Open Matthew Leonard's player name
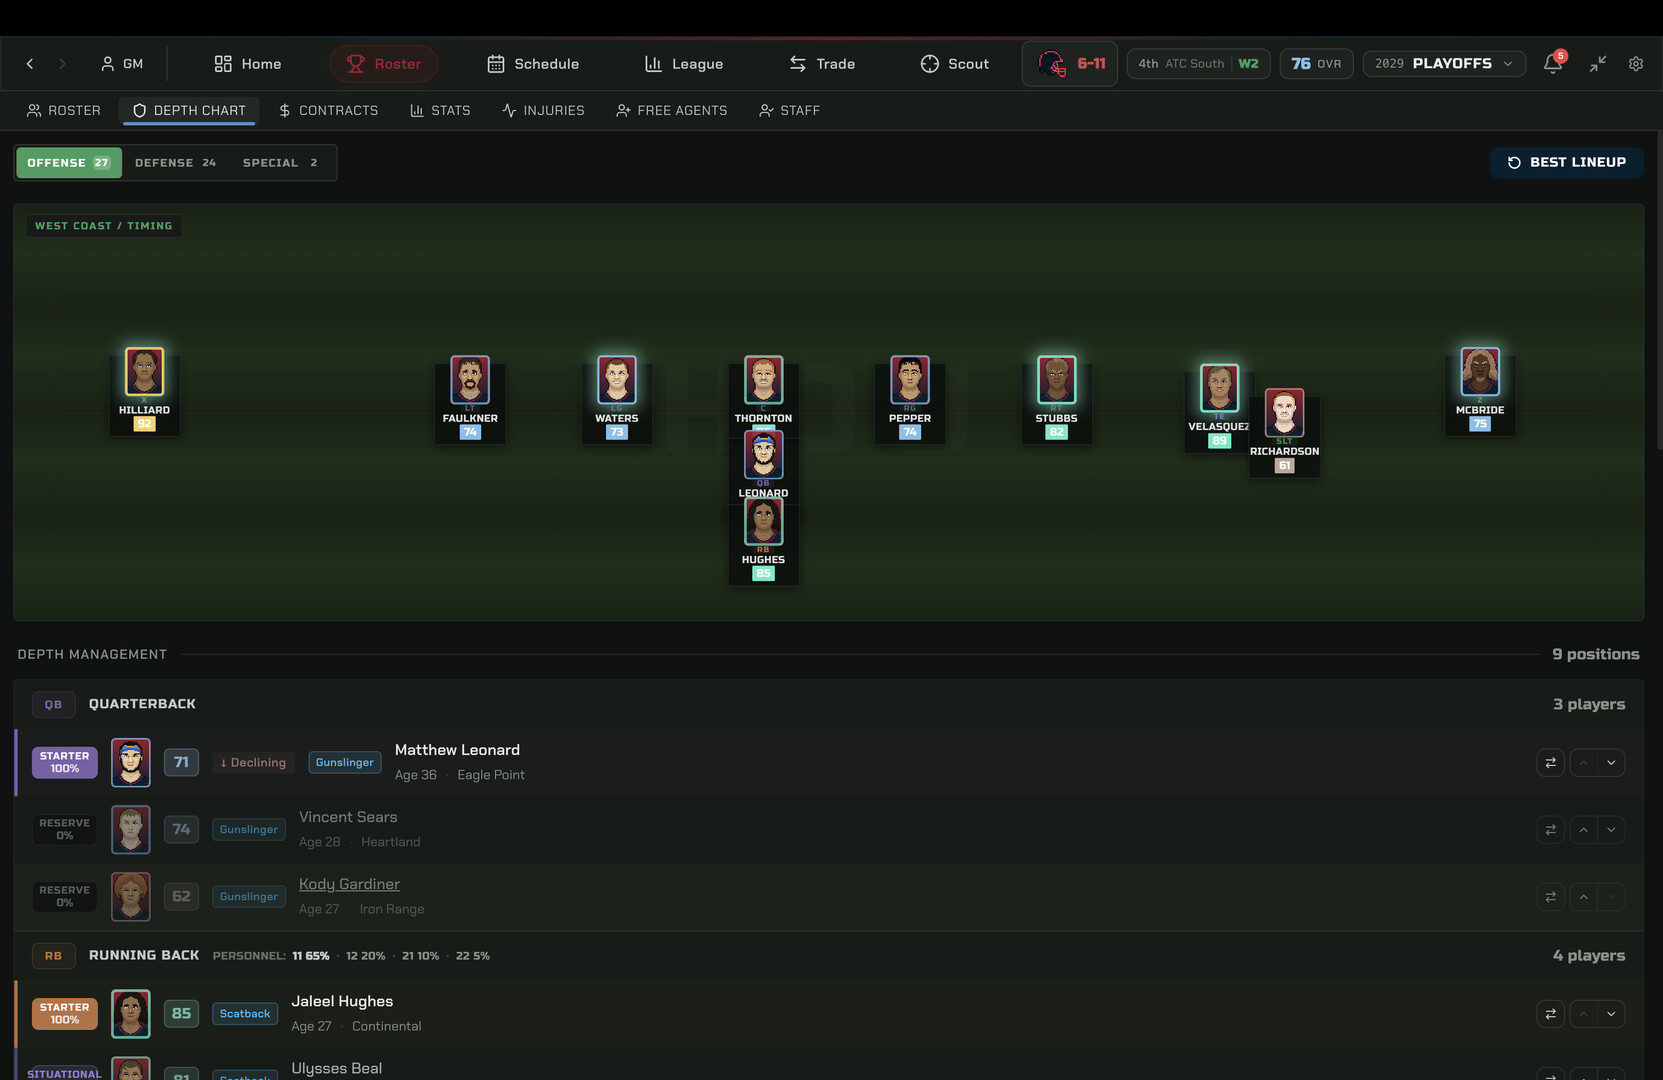This screenshot has height=1080, width=1663. click(457, 750)
